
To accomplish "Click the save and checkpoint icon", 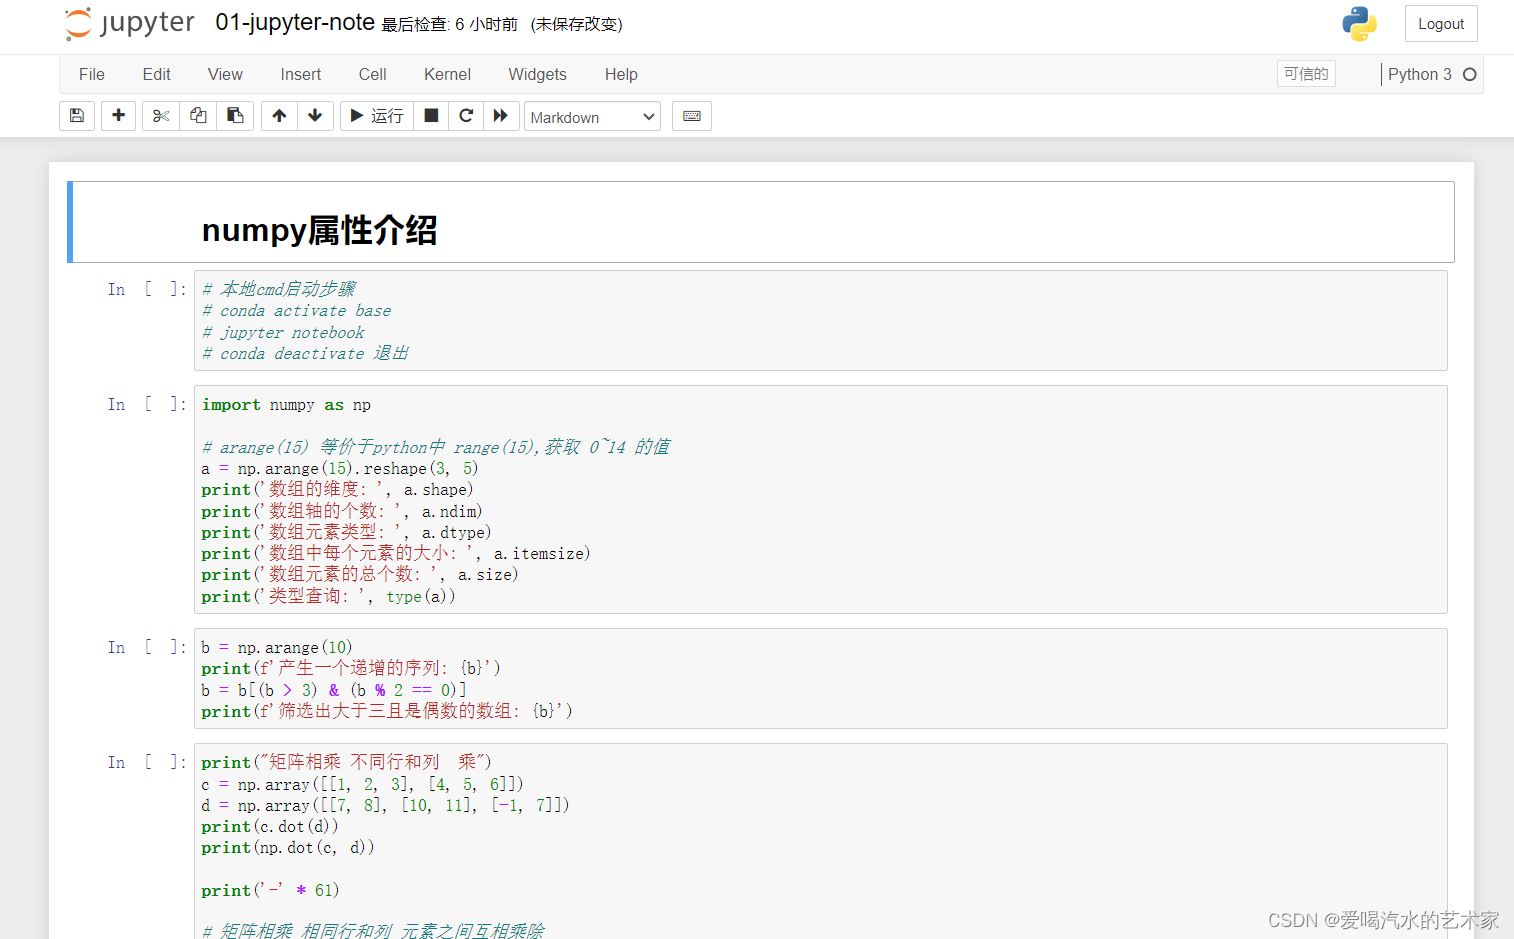I will pyautogui.click(x=77, y=116).
